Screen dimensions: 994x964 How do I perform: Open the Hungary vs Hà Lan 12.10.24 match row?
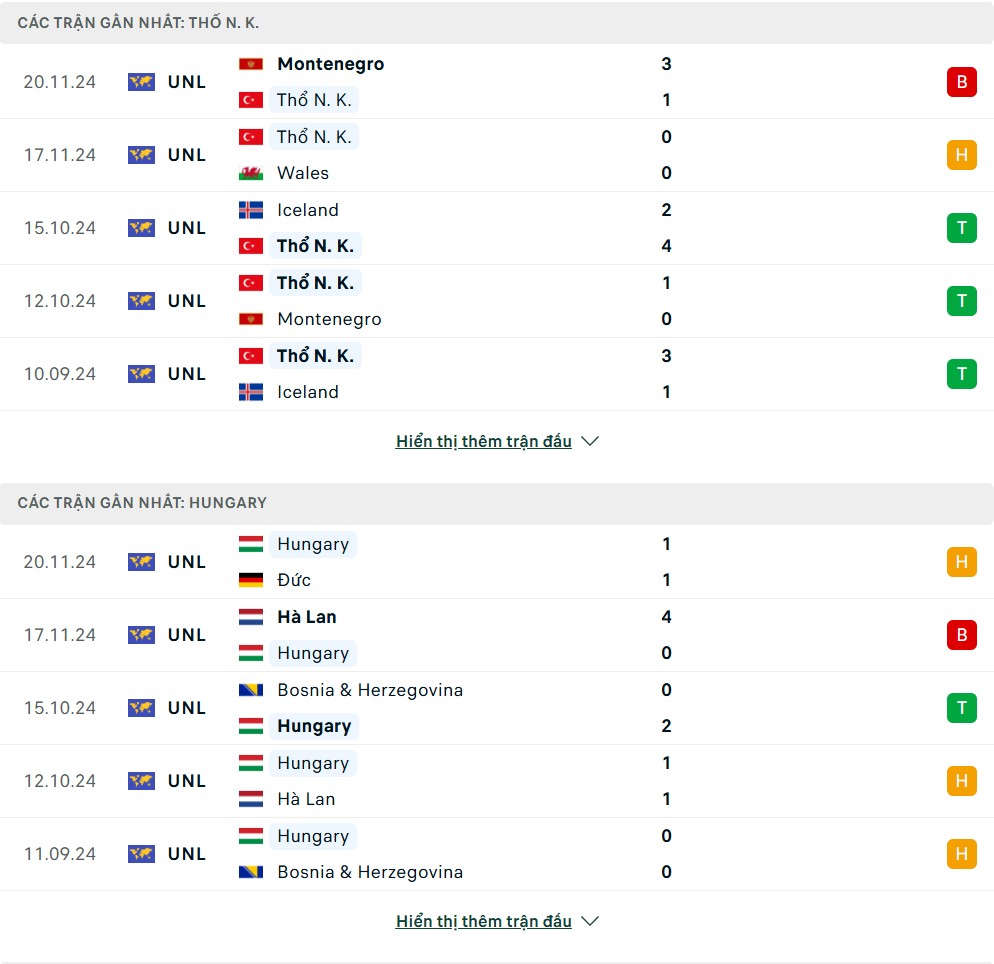pos(497,781)
